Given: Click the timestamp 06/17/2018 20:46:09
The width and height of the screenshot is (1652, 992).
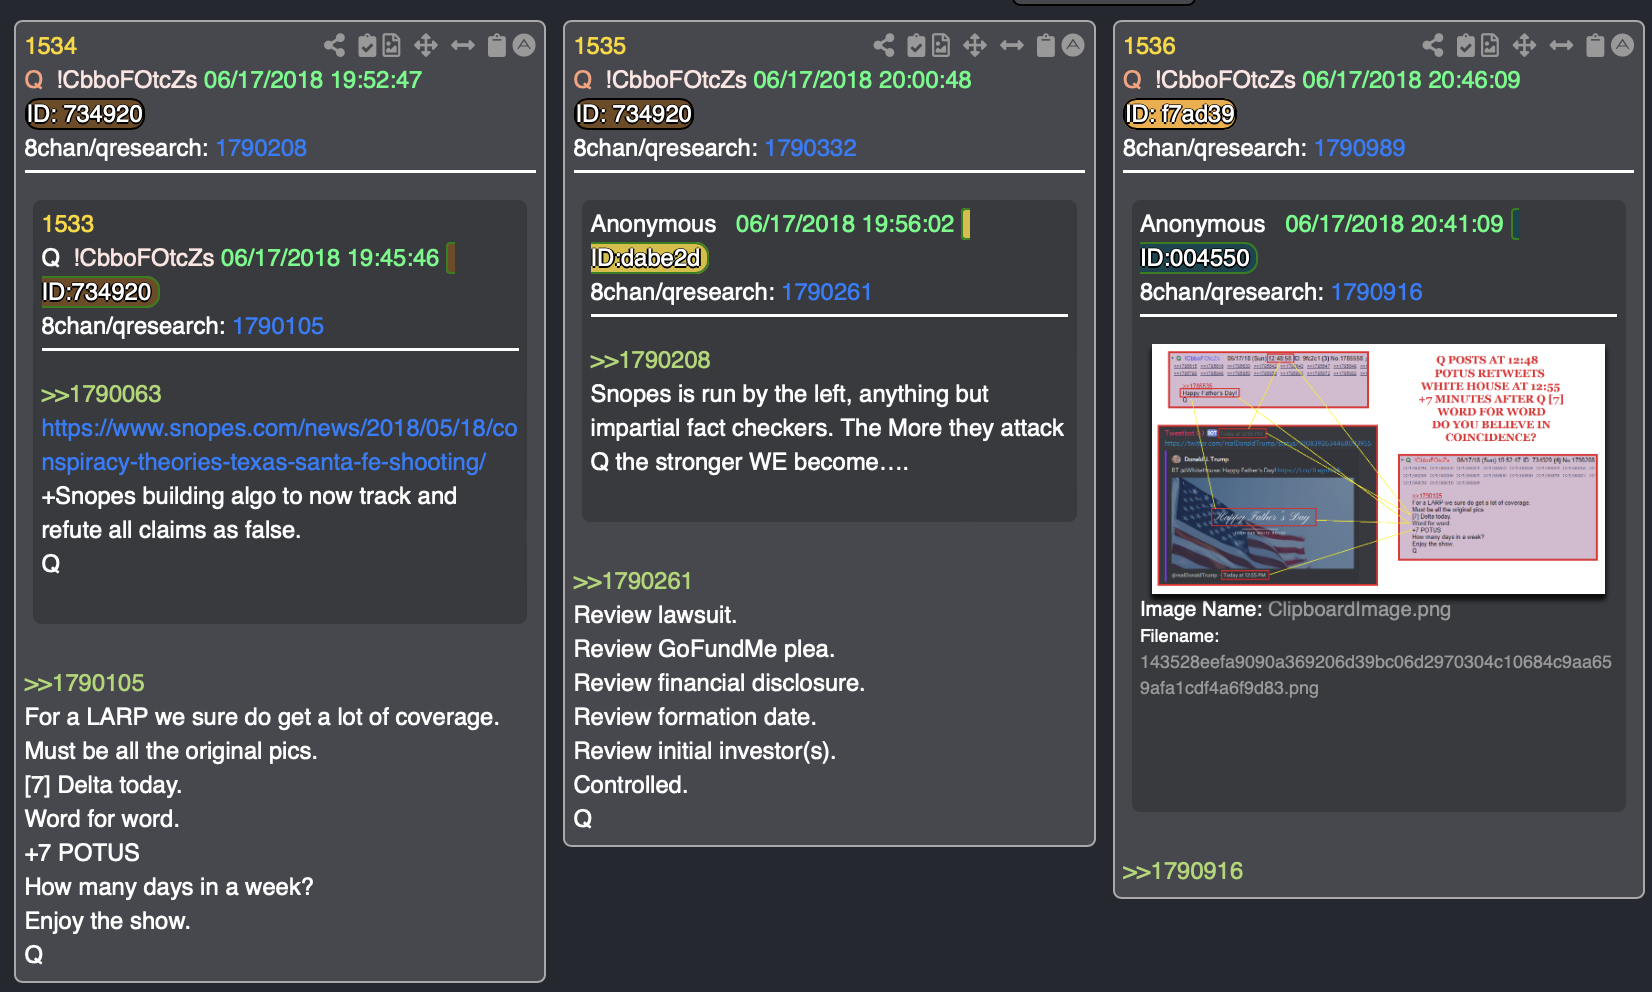Looking at the screenshot, I should point(1411,80).
